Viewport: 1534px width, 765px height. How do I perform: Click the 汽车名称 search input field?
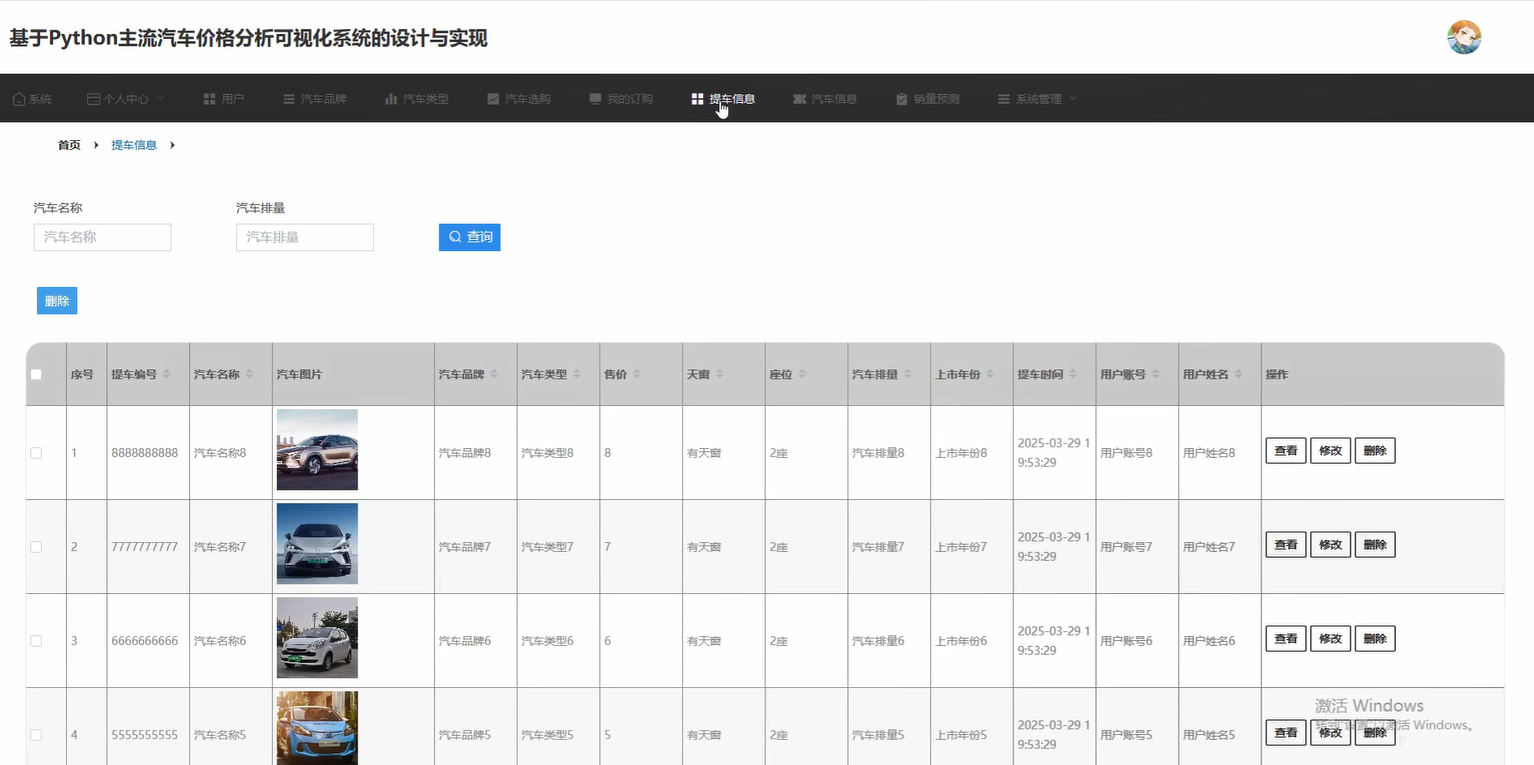pos(103,237)
